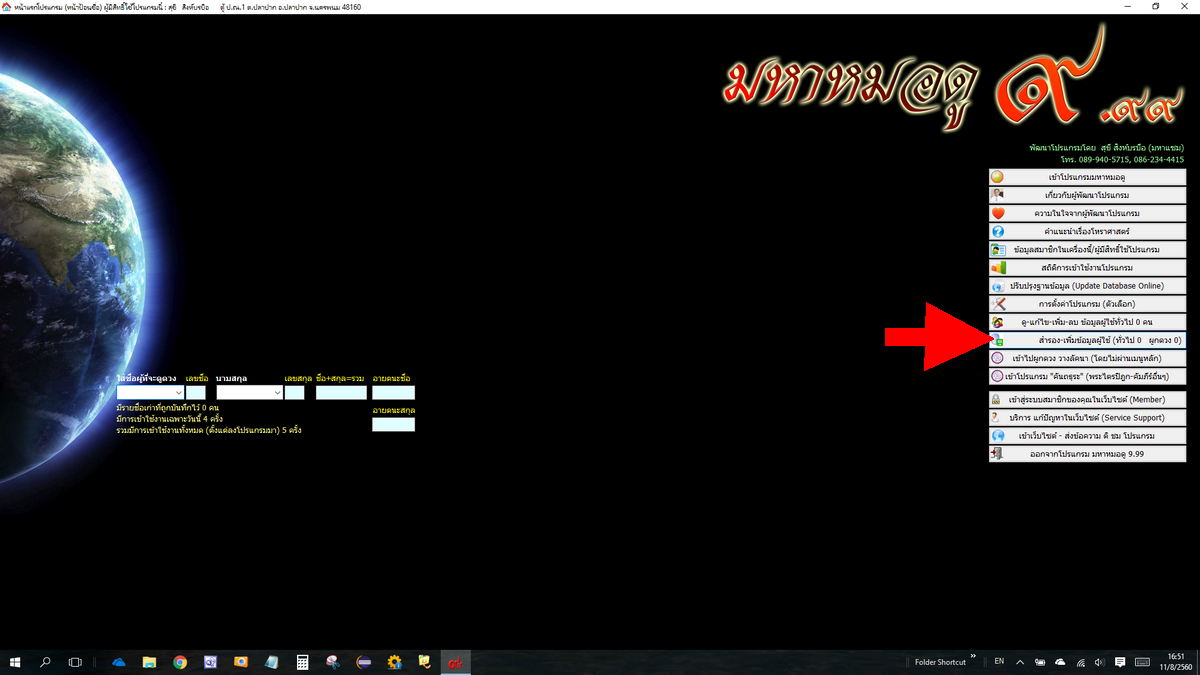Open notification action center icon

point(1120,662)
